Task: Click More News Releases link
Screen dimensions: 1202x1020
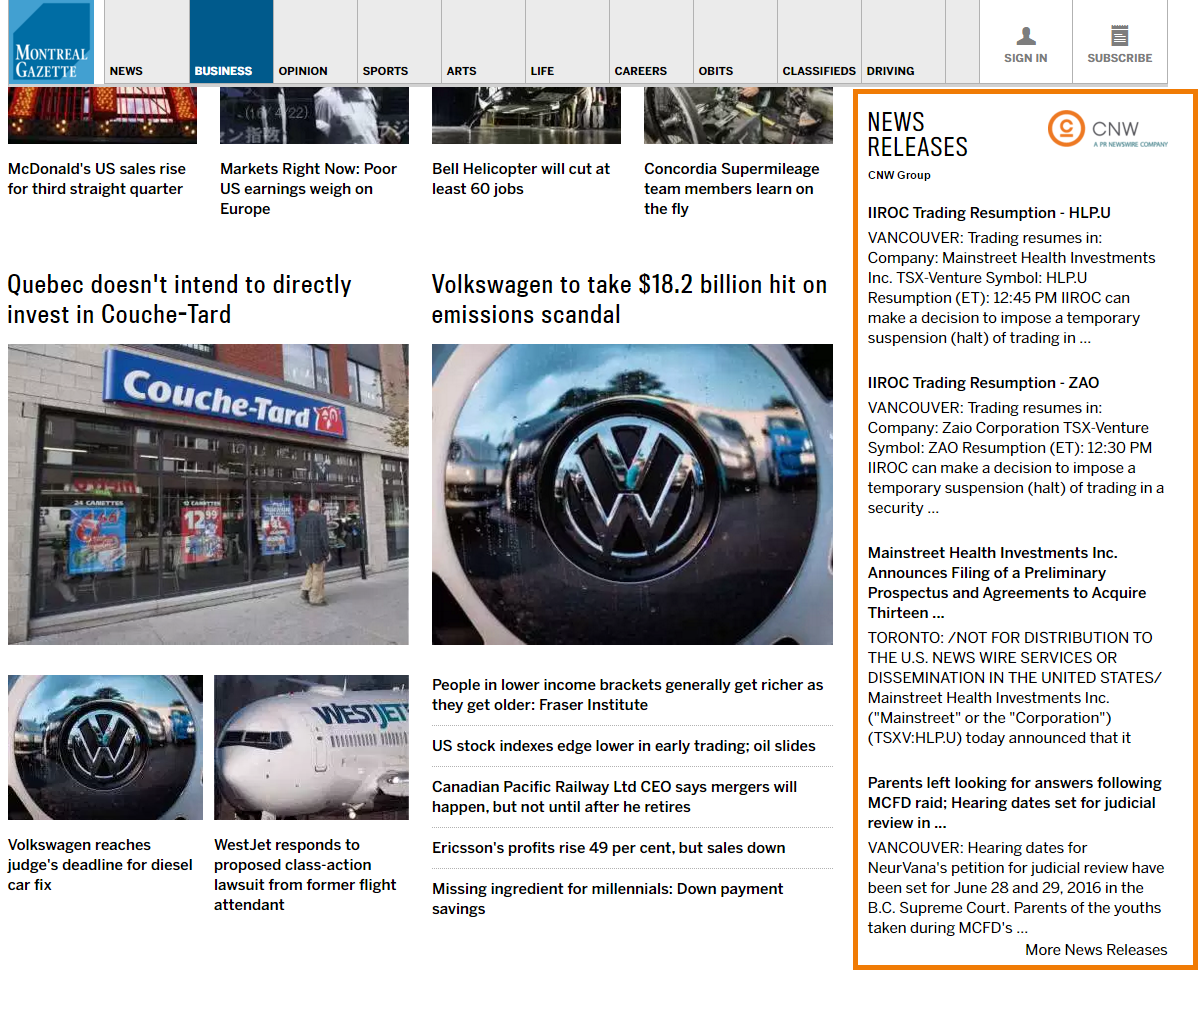Action: click(1096, 950)
